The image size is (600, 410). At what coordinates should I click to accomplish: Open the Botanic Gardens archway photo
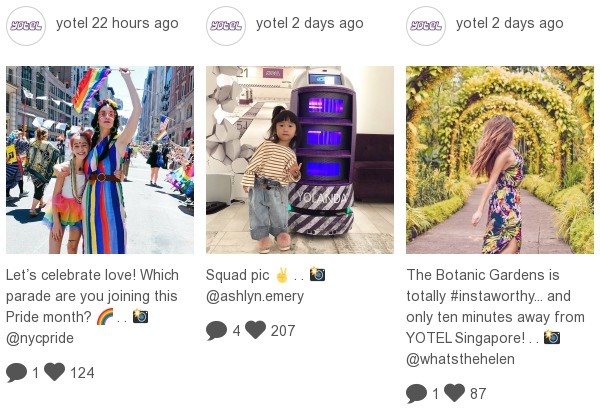(x=500, y=160)
